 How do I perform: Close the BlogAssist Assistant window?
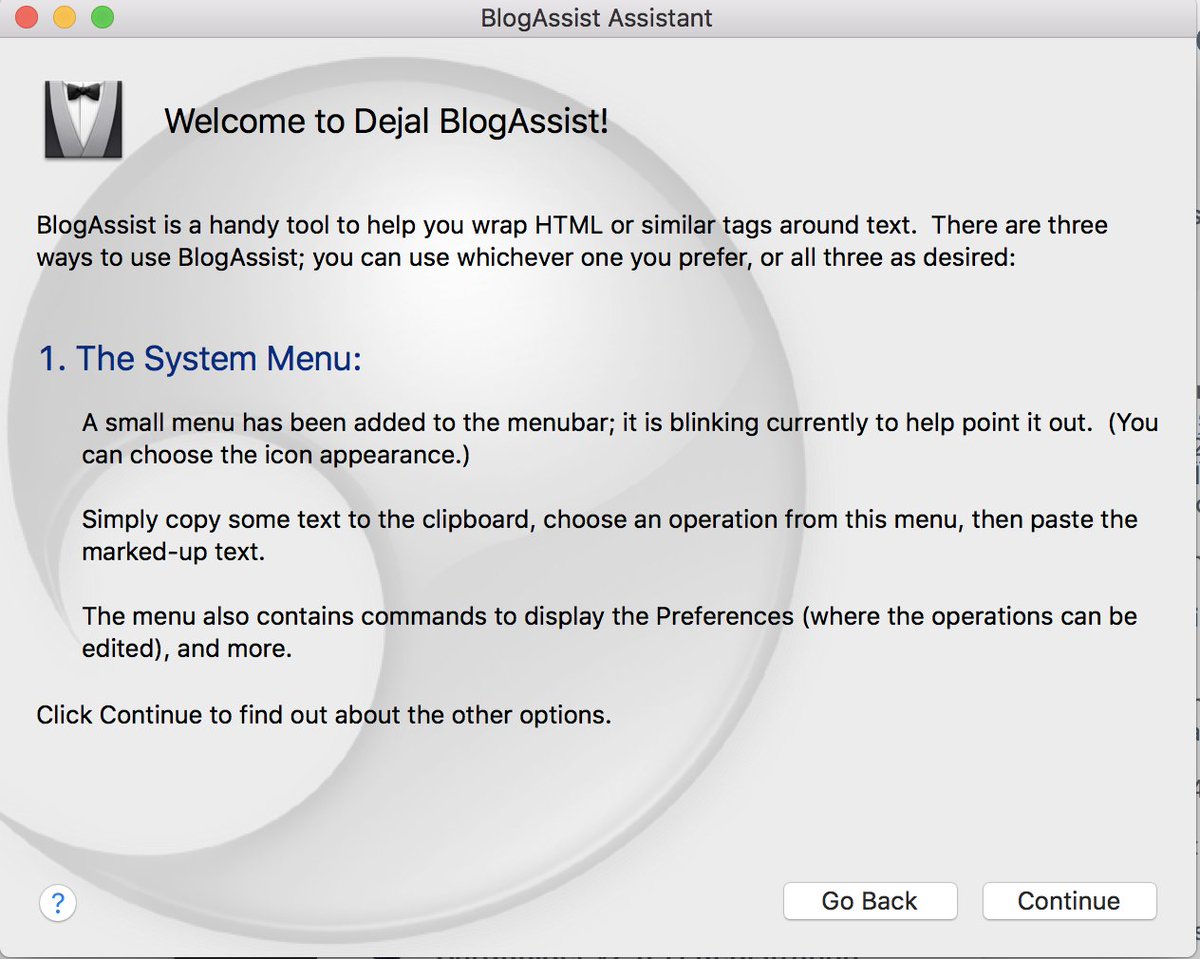(x=27, y=18)
